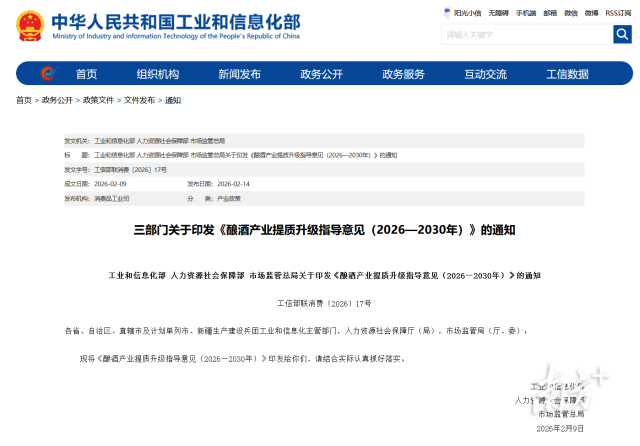This screenshot has width=640, height=446.
Task: Open the 首页 navigation tab
Action: point(87,74)
